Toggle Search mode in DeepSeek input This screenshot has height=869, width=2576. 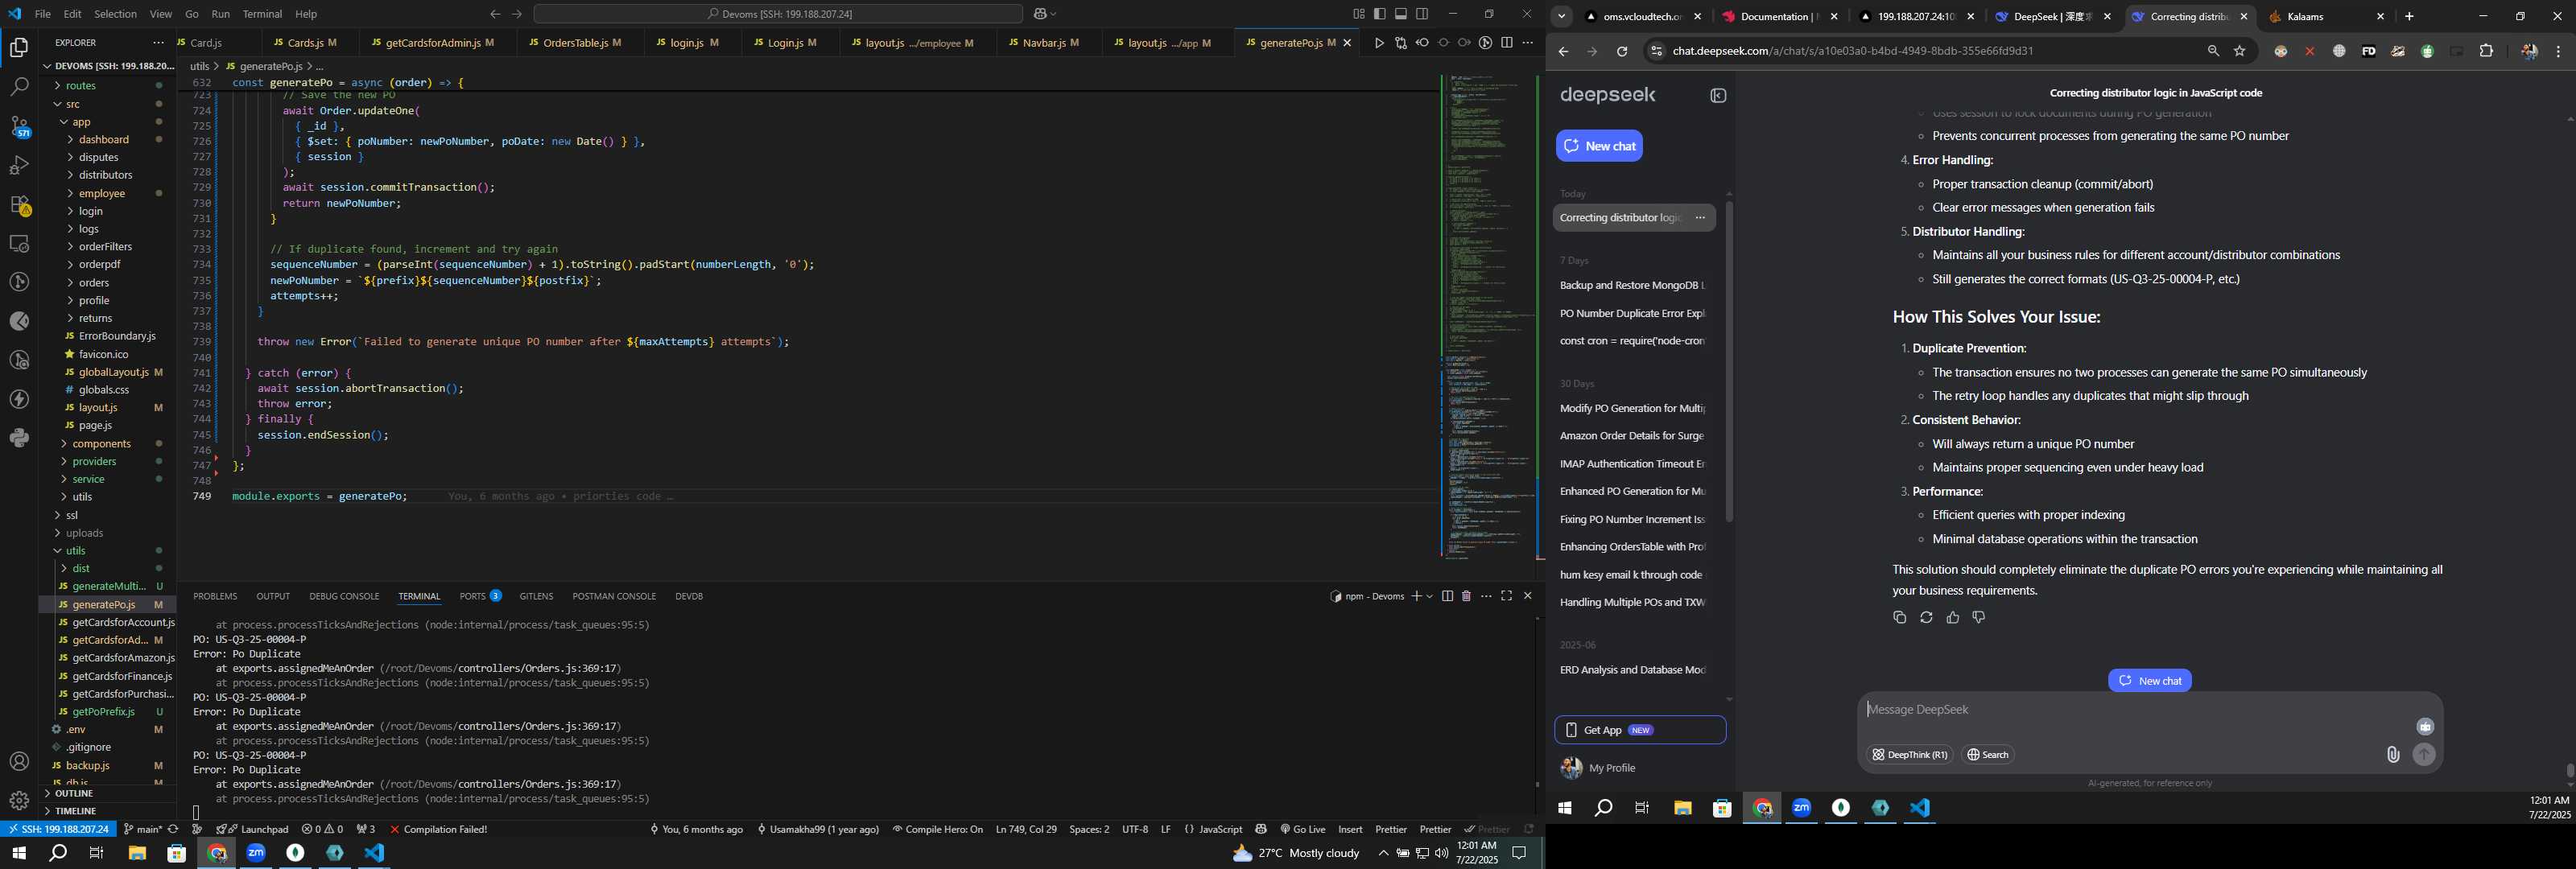1988,755
